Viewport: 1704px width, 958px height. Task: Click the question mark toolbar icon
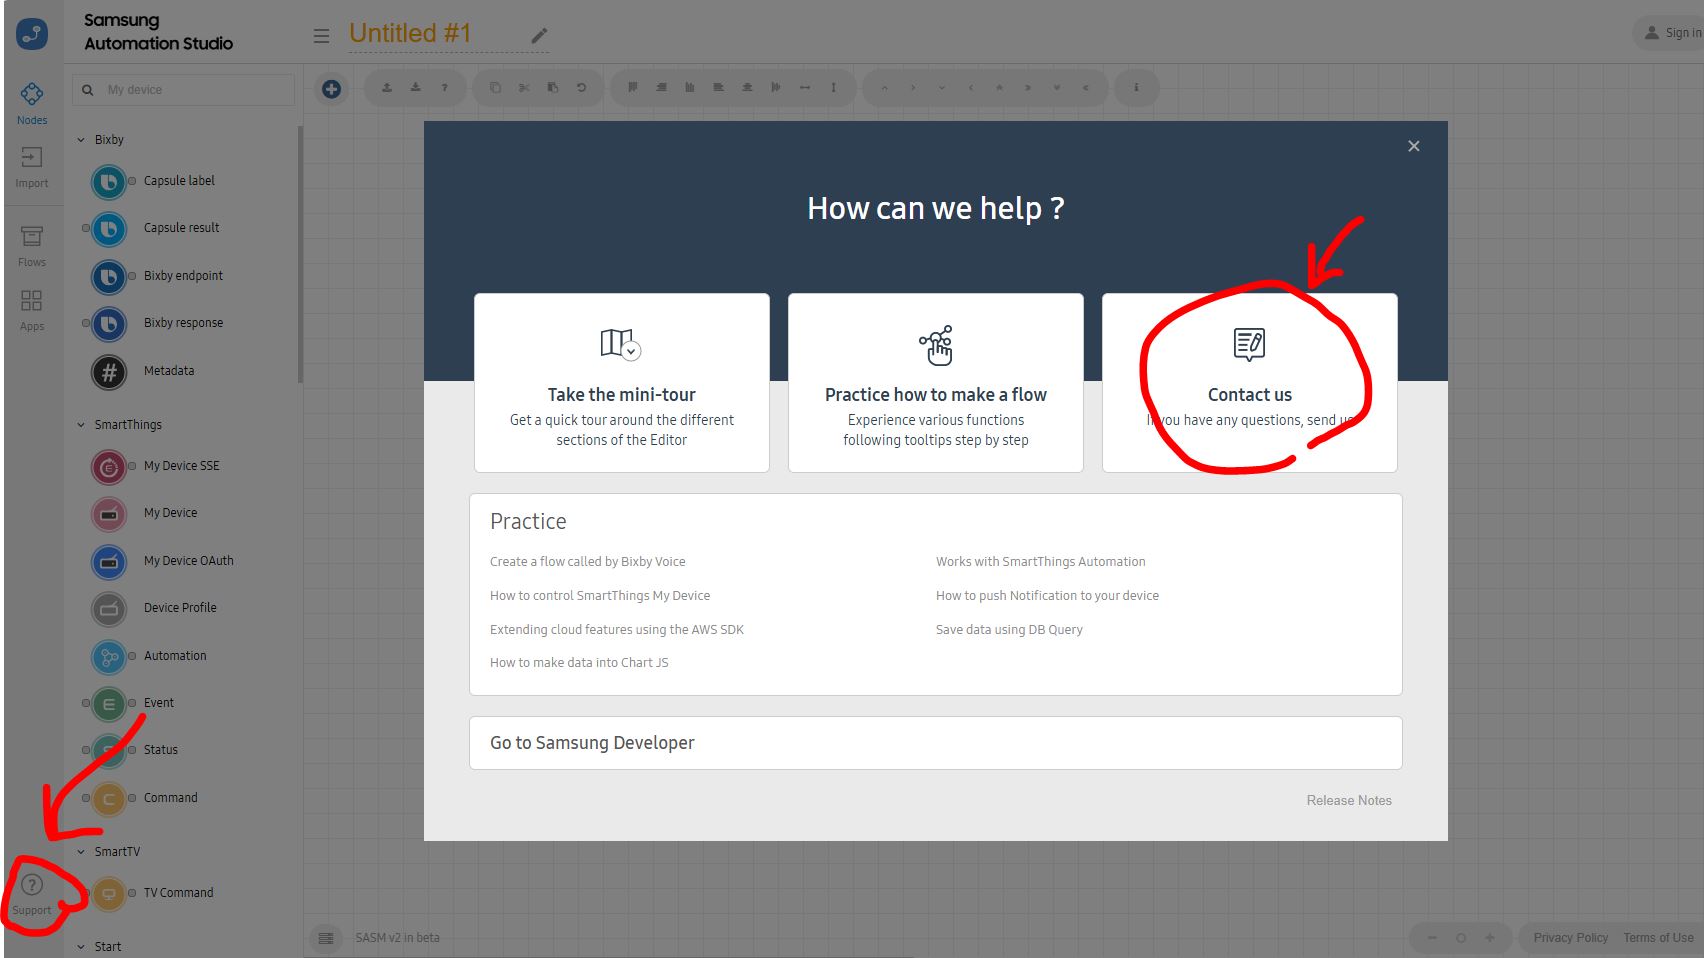coord(445,88)
